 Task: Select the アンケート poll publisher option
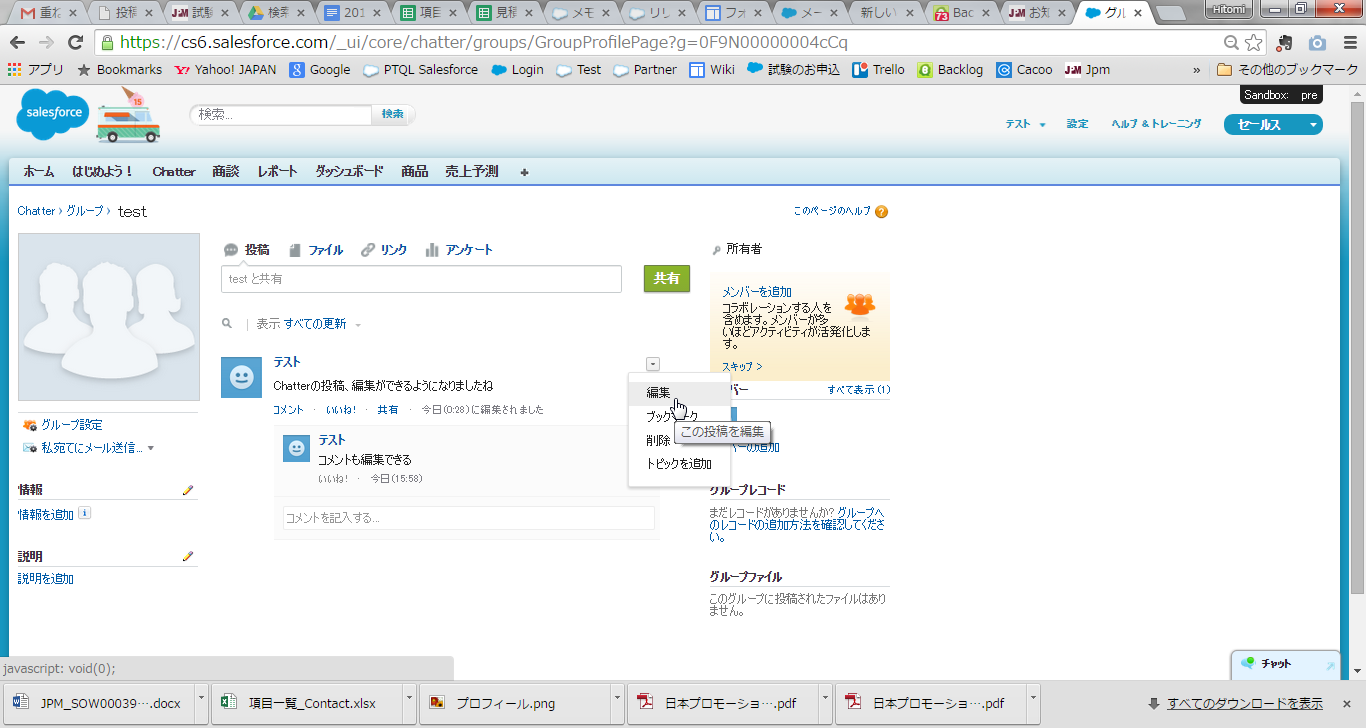tap(459, 250)
